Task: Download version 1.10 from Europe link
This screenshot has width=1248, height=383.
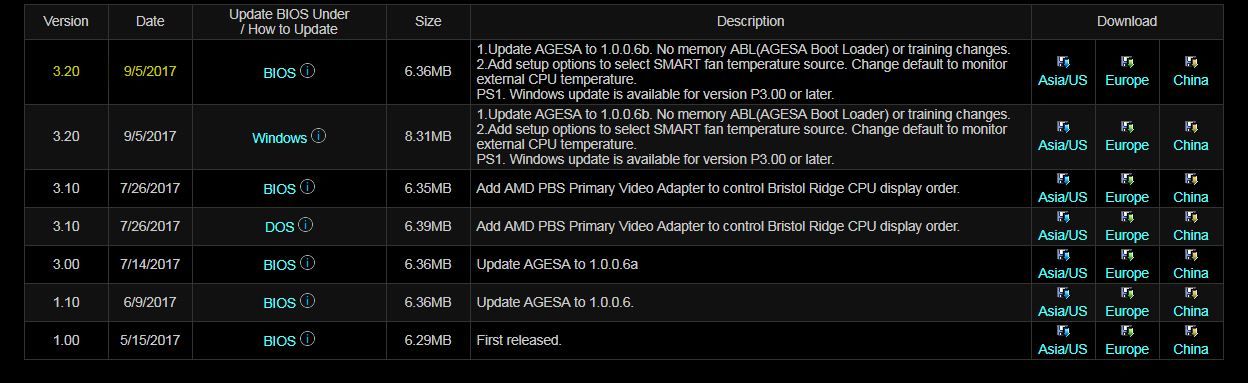Action: 1127,311
